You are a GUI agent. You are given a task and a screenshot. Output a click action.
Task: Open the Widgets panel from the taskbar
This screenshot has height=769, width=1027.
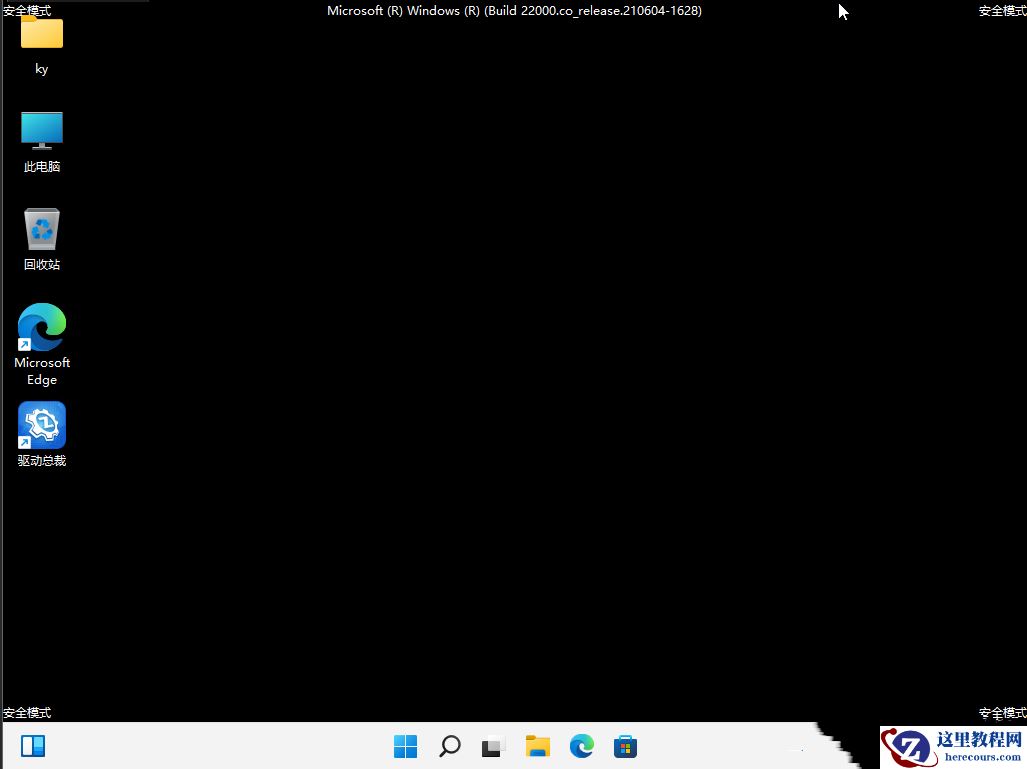pyautogui.click(x=33, y=745)
